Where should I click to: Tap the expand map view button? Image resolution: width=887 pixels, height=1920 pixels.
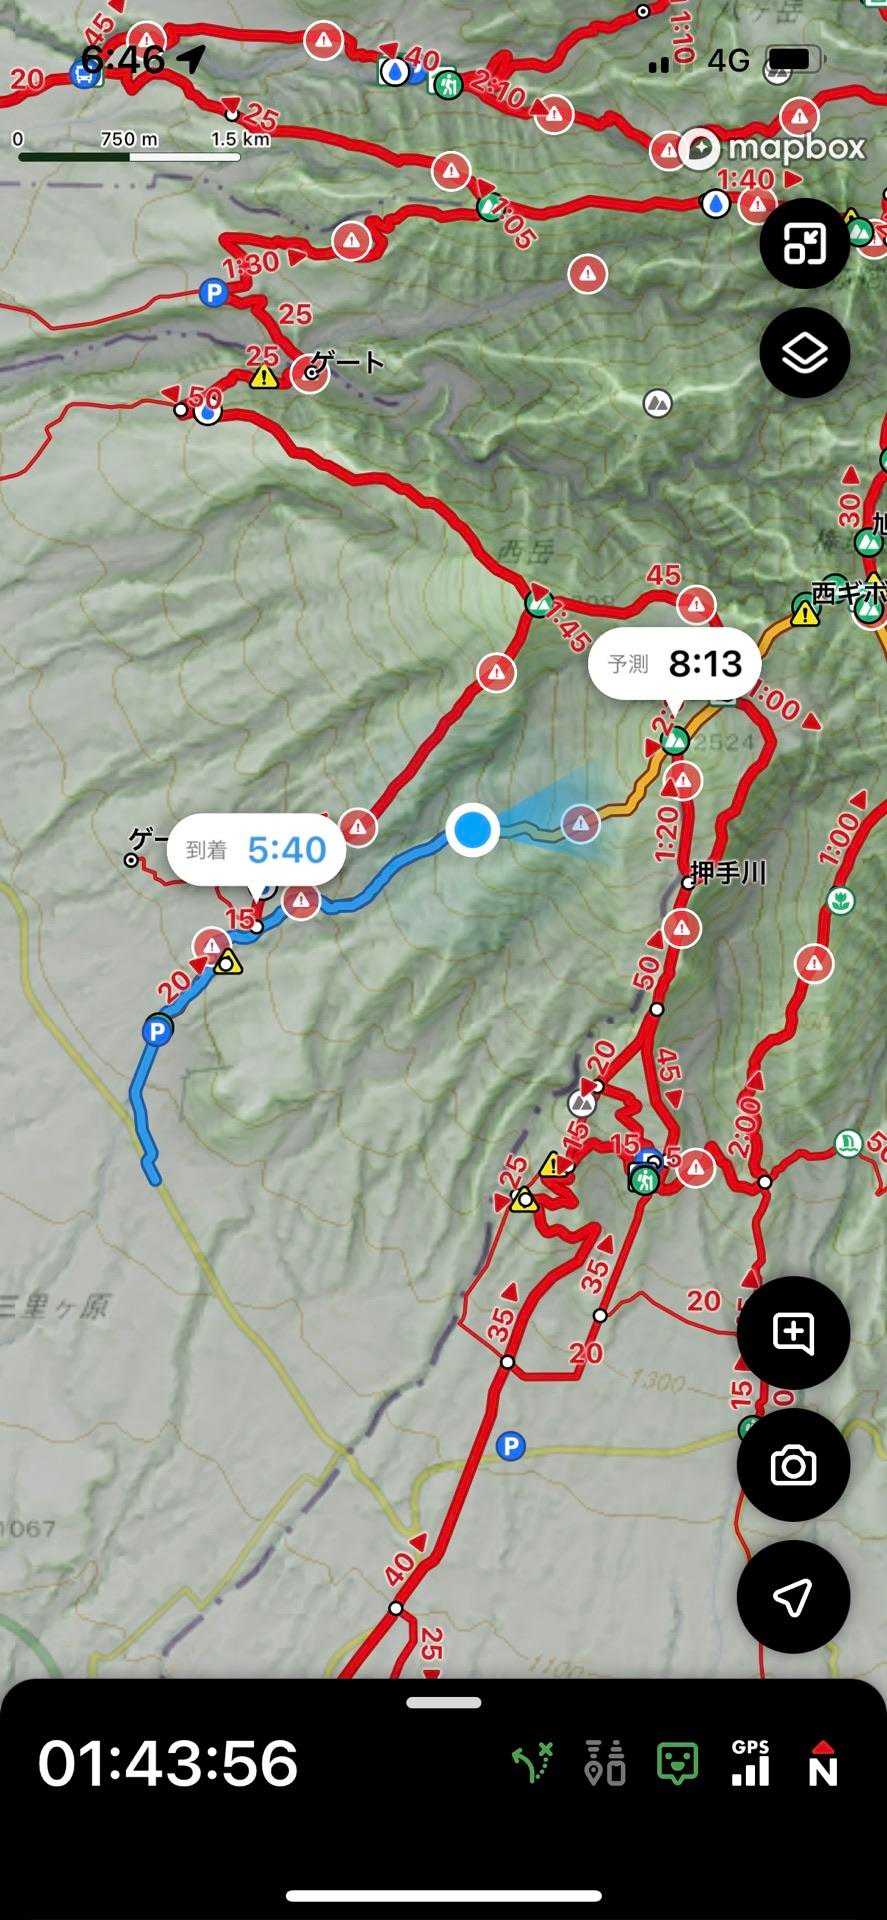coord(804,243)
